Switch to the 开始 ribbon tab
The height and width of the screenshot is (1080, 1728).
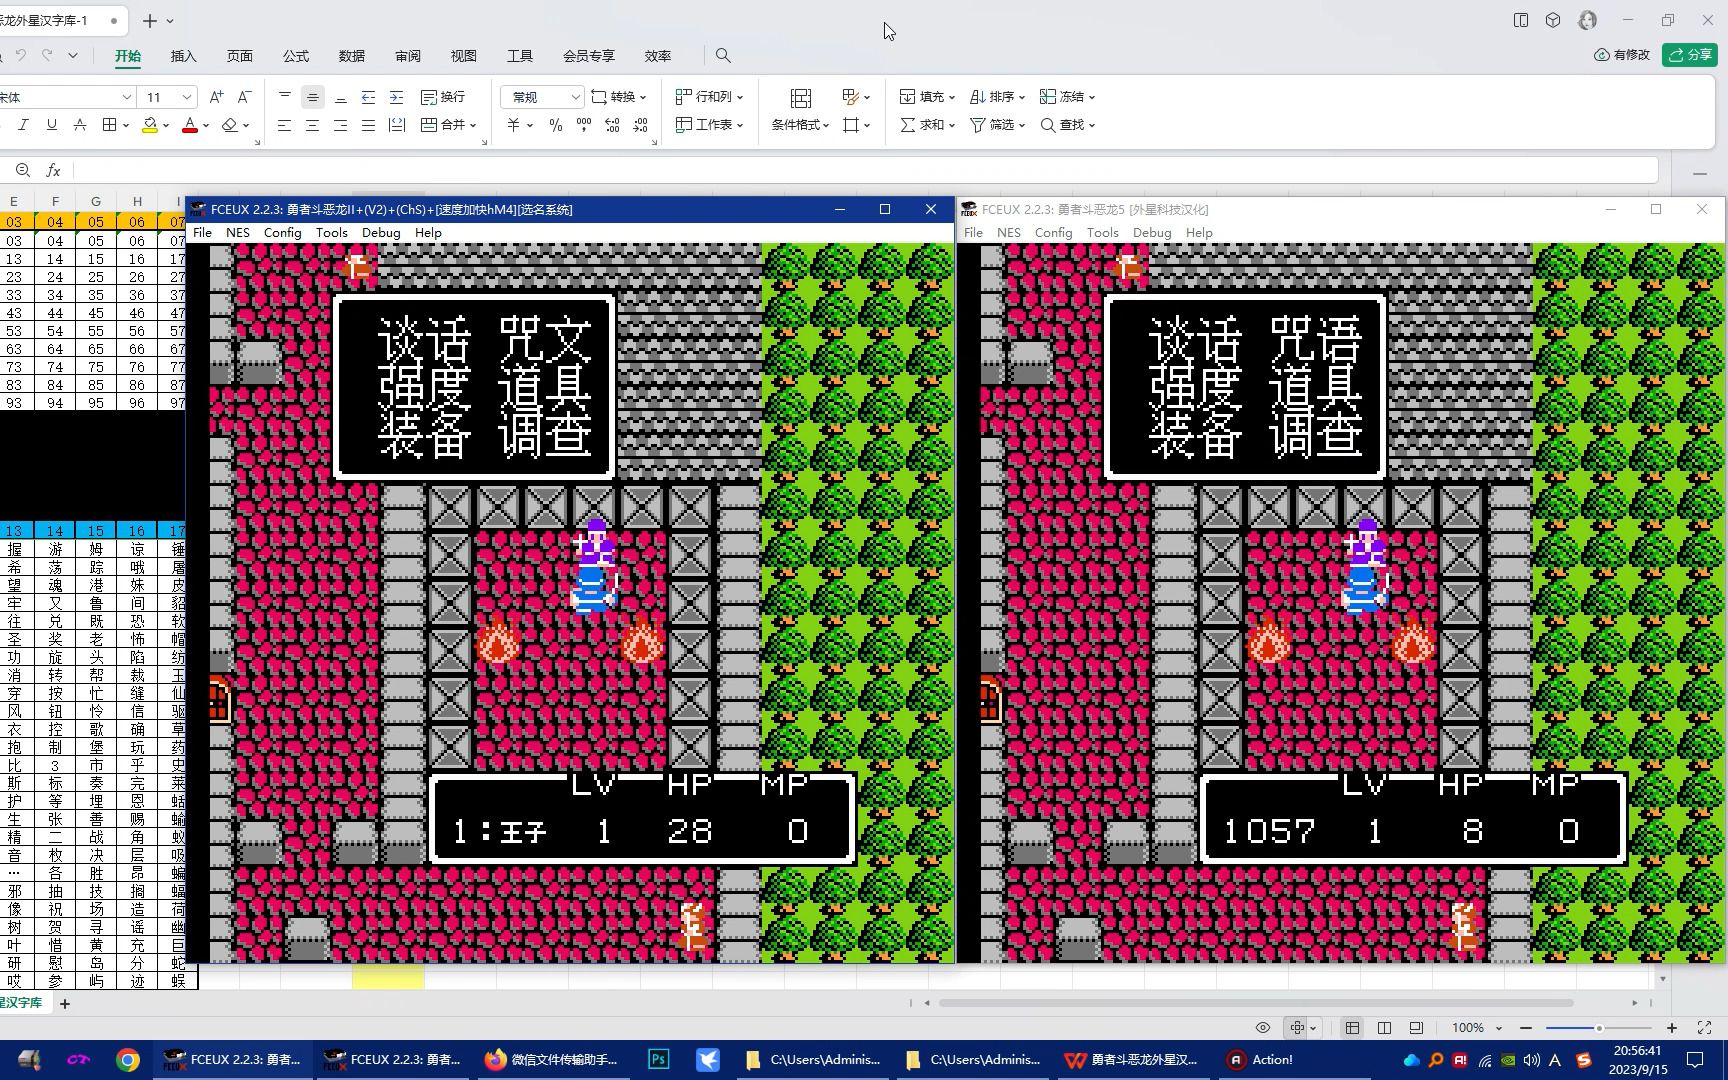click(x=128, y=56)
